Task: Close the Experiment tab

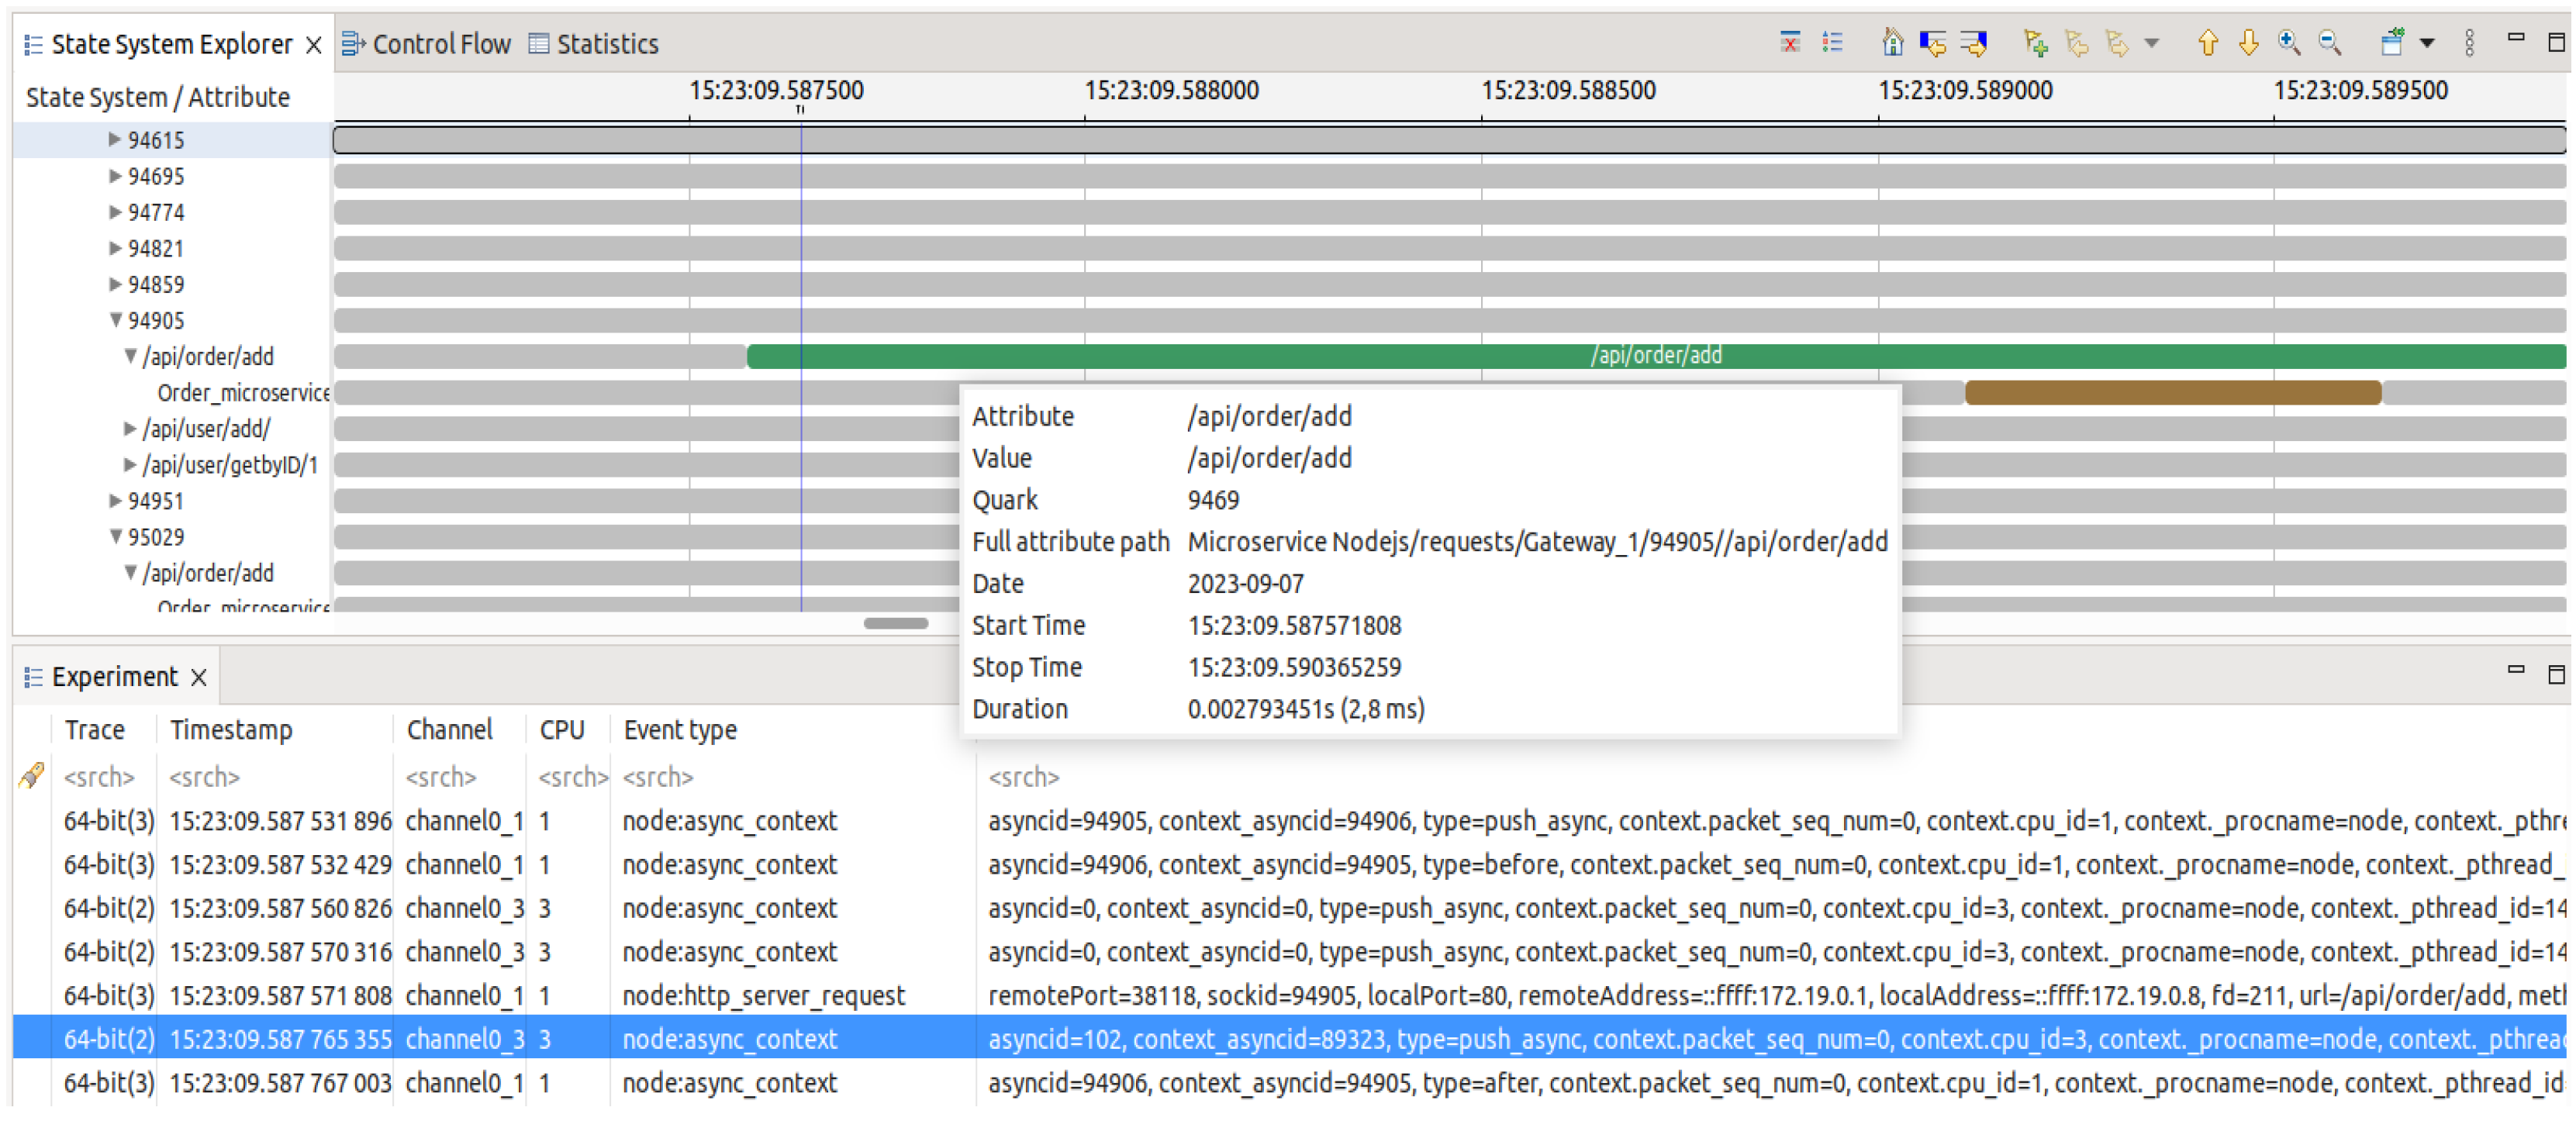Action: coord(199,677)
